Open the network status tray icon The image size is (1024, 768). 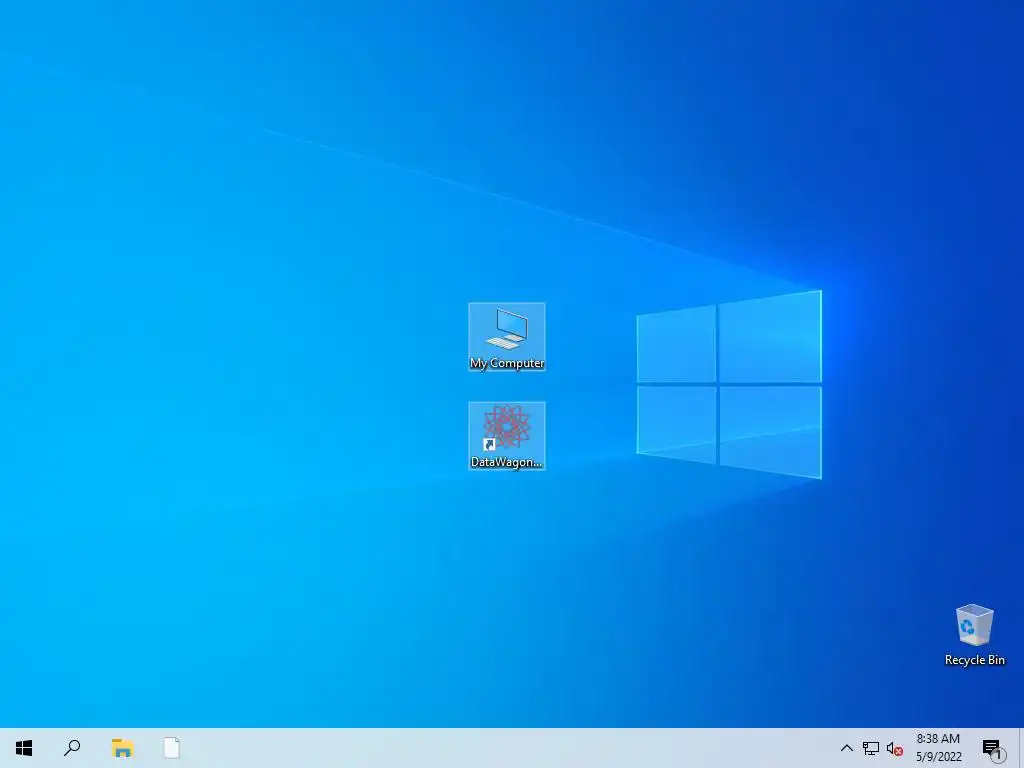click(871, 748)
